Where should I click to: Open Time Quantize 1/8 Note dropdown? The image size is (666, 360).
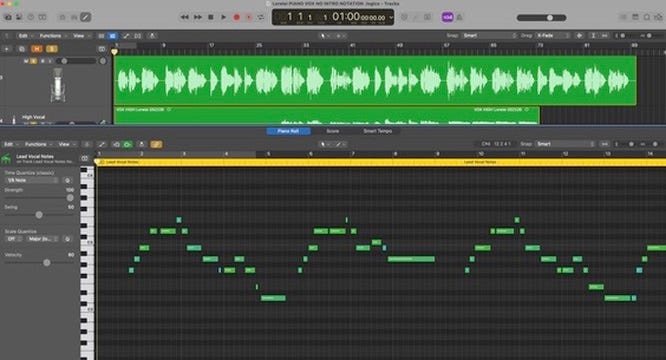tap(32, 180)
